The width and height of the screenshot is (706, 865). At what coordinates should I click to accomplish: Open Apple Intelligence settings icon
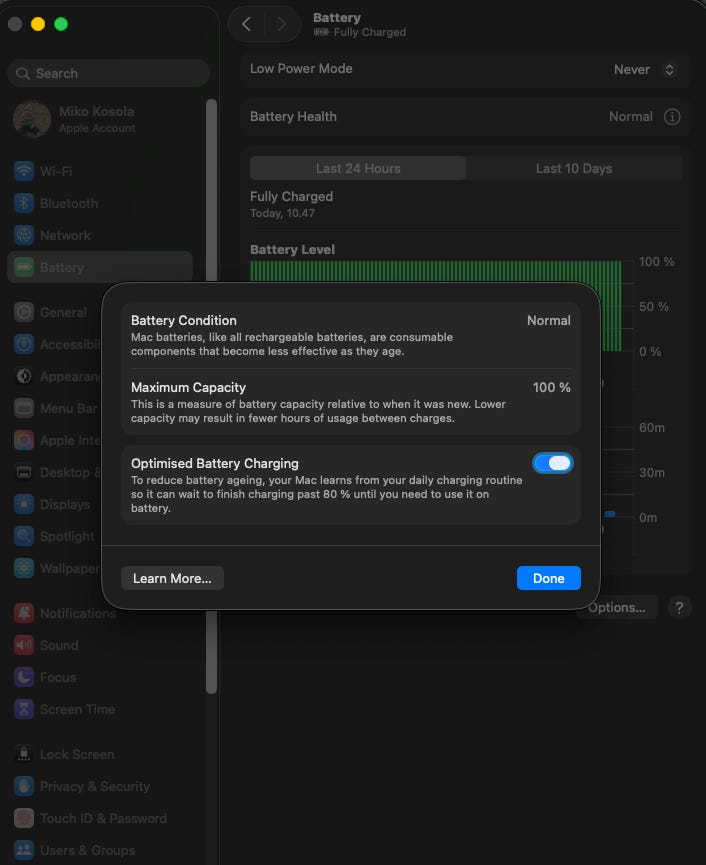pos(24,440)
